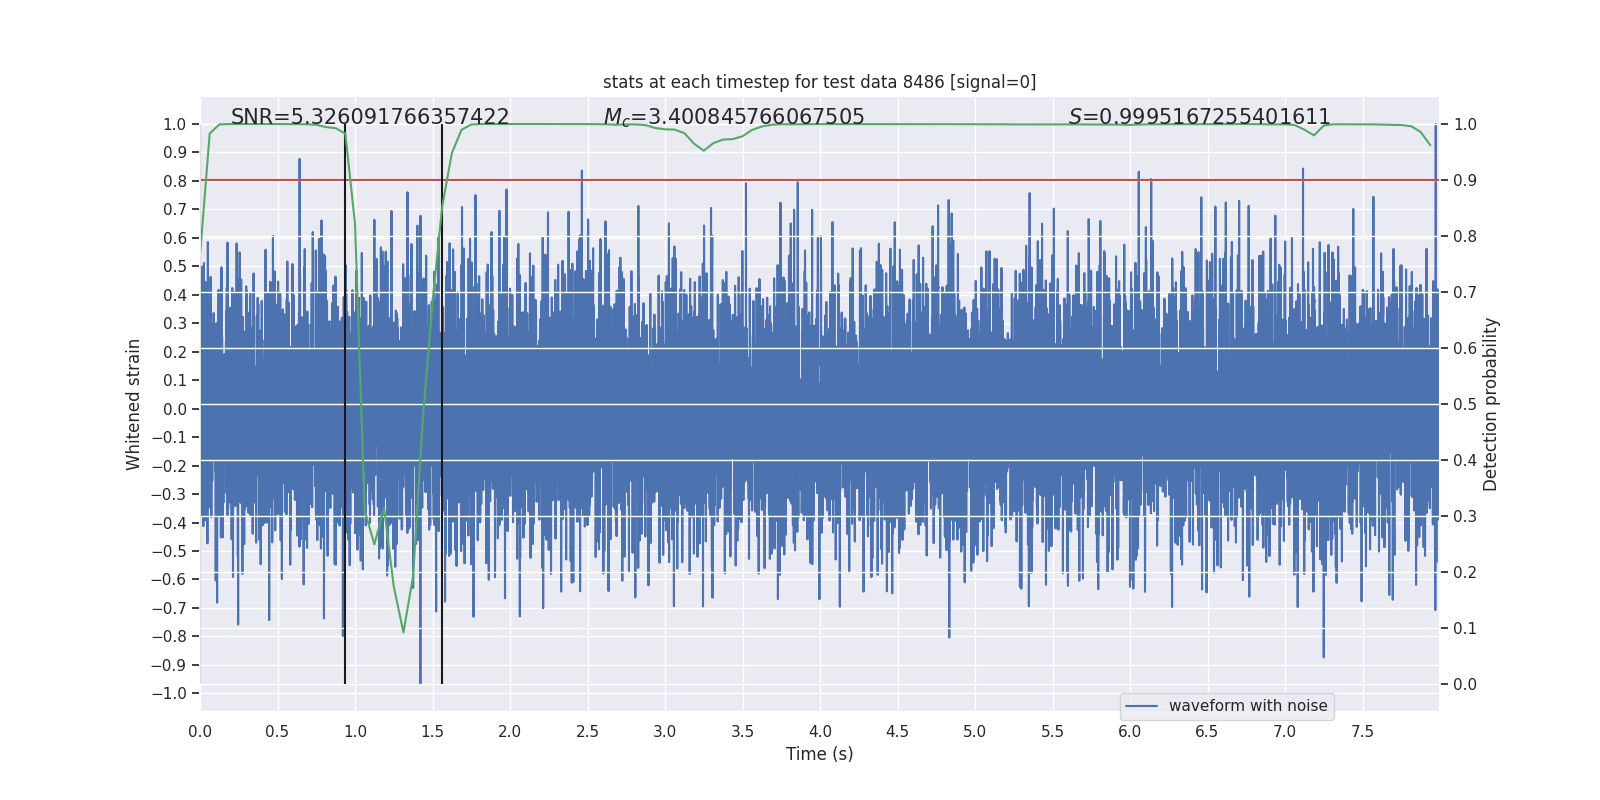Click Whitened strain tick label −0.9

pyautogui.click(x=169, y=665)
